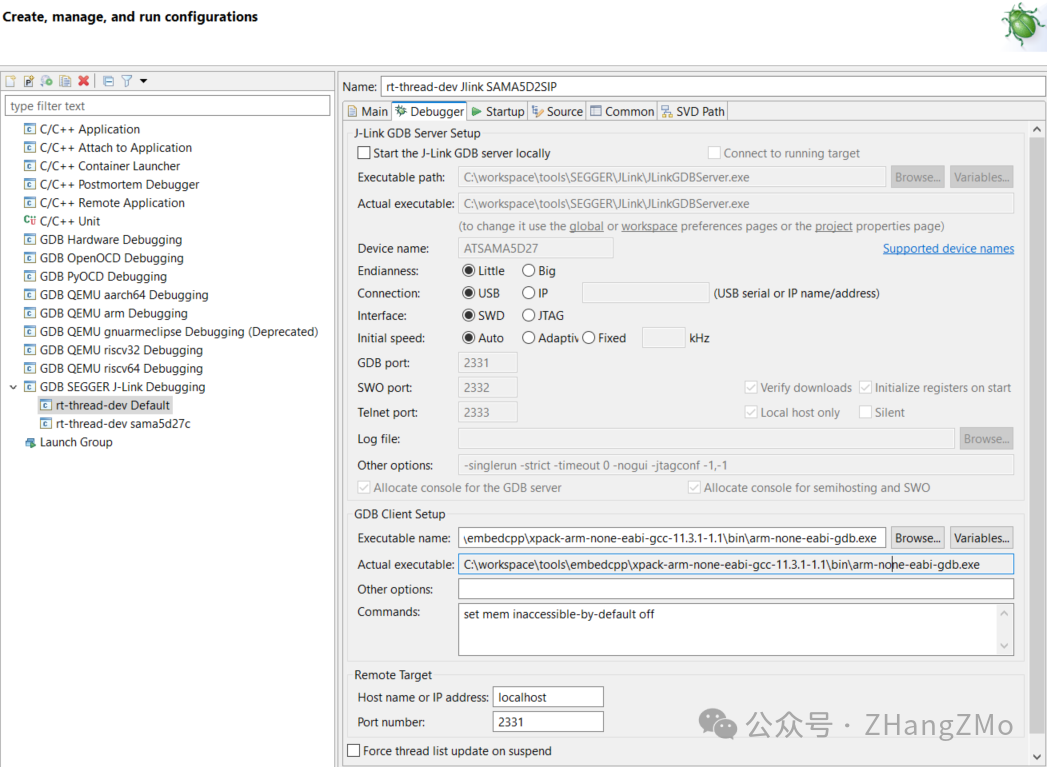Duplicate the selected launch configuration
The height and width of the screenshot is (767, 1047).
point(65,81)
